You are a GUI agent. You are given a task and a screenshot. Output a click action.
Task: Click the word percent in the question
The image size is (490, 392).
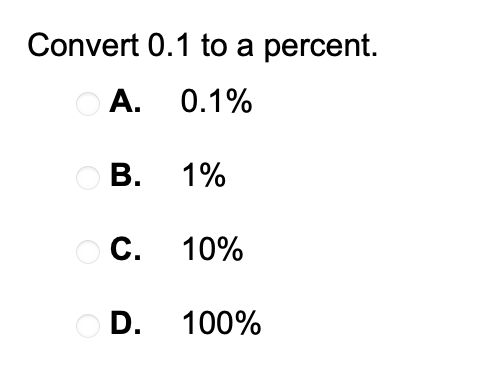click(321, 47)
